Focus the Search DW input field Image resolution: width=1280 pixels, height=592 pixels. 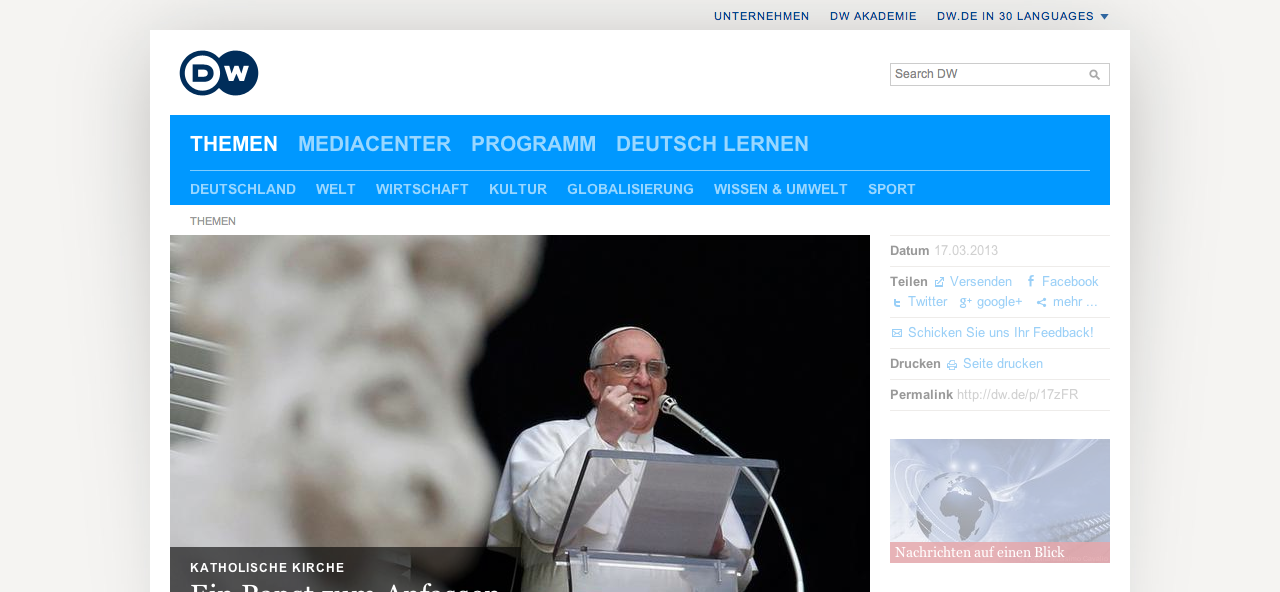pos(985,74)
